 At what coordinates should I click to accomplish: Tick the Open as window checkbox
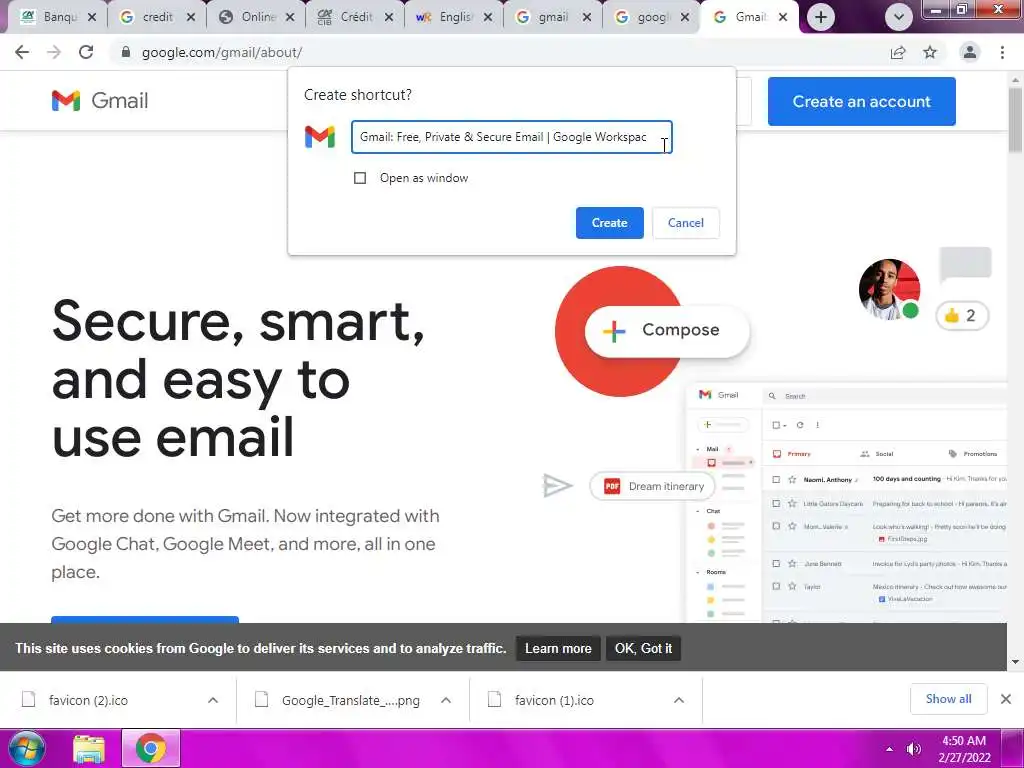360,178
